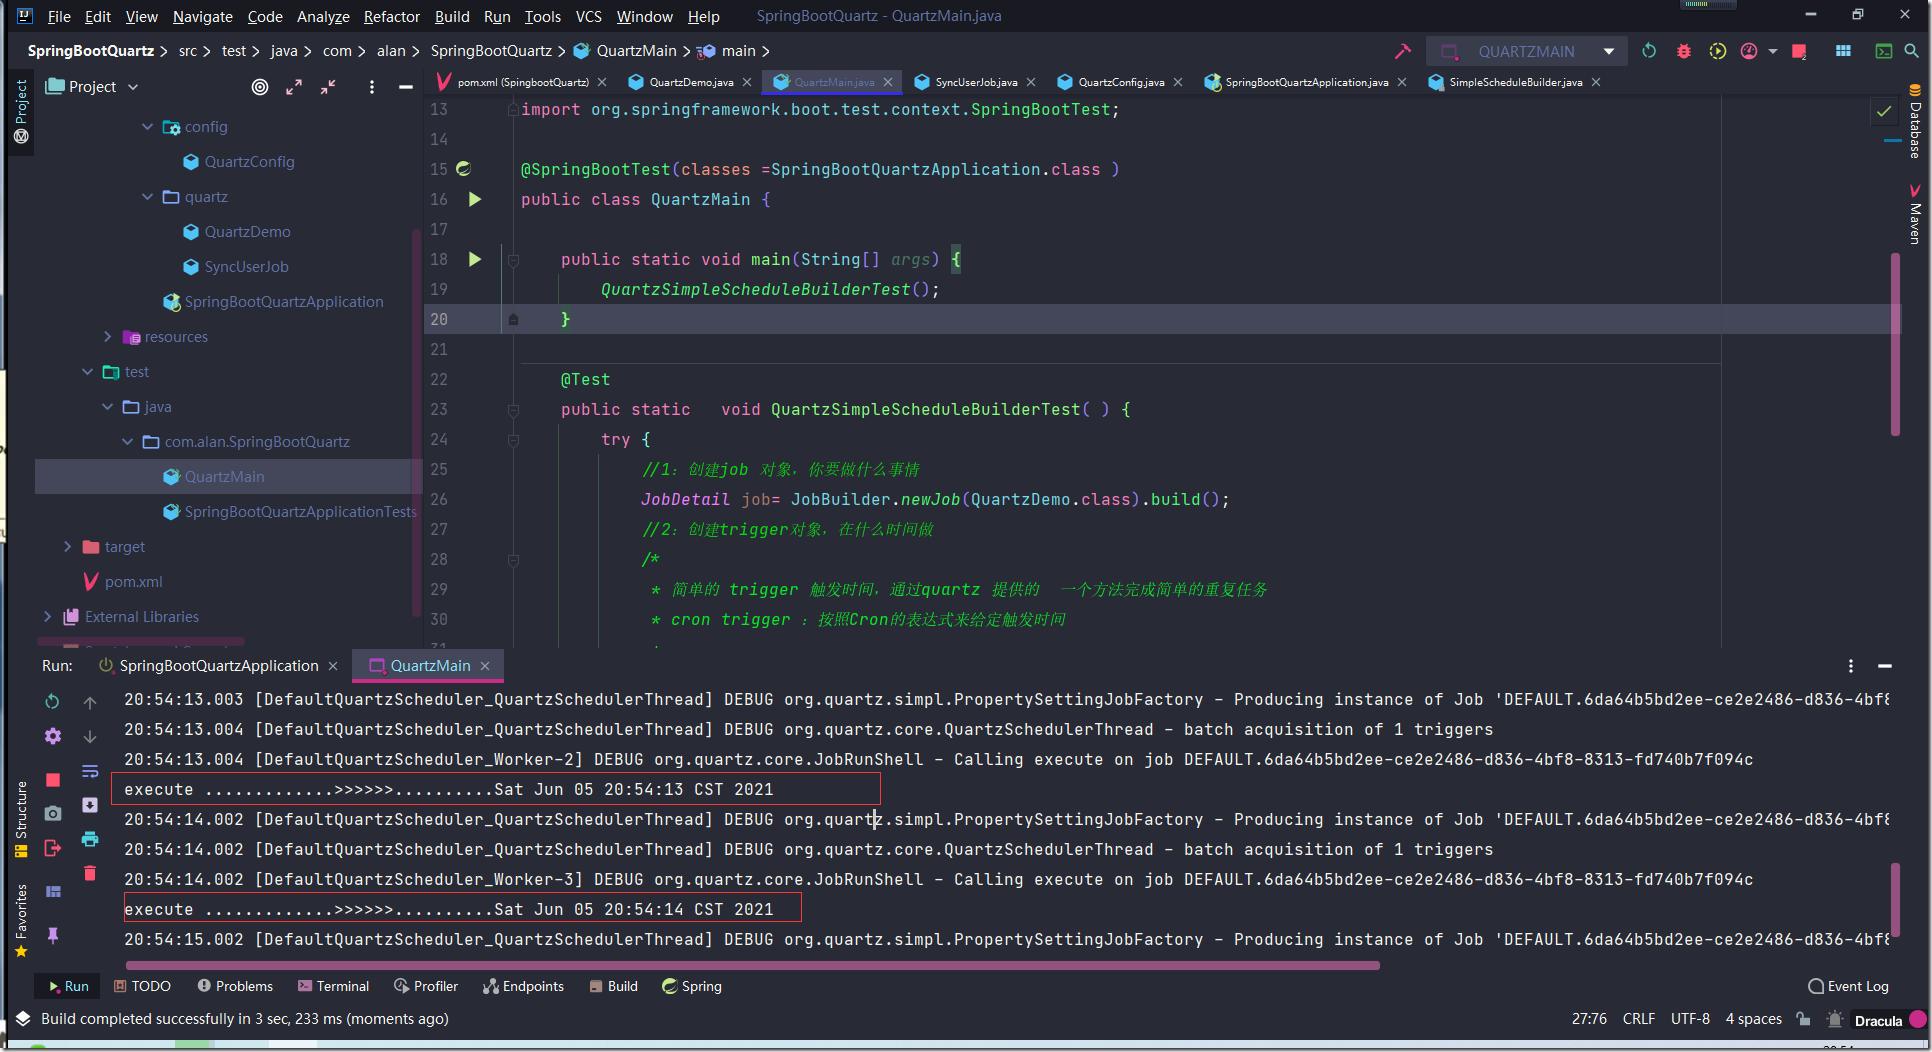Collapse com.alan.SpringBootQuartz package
Viewport: 1932px width, 1052px height.
[127, 442]
